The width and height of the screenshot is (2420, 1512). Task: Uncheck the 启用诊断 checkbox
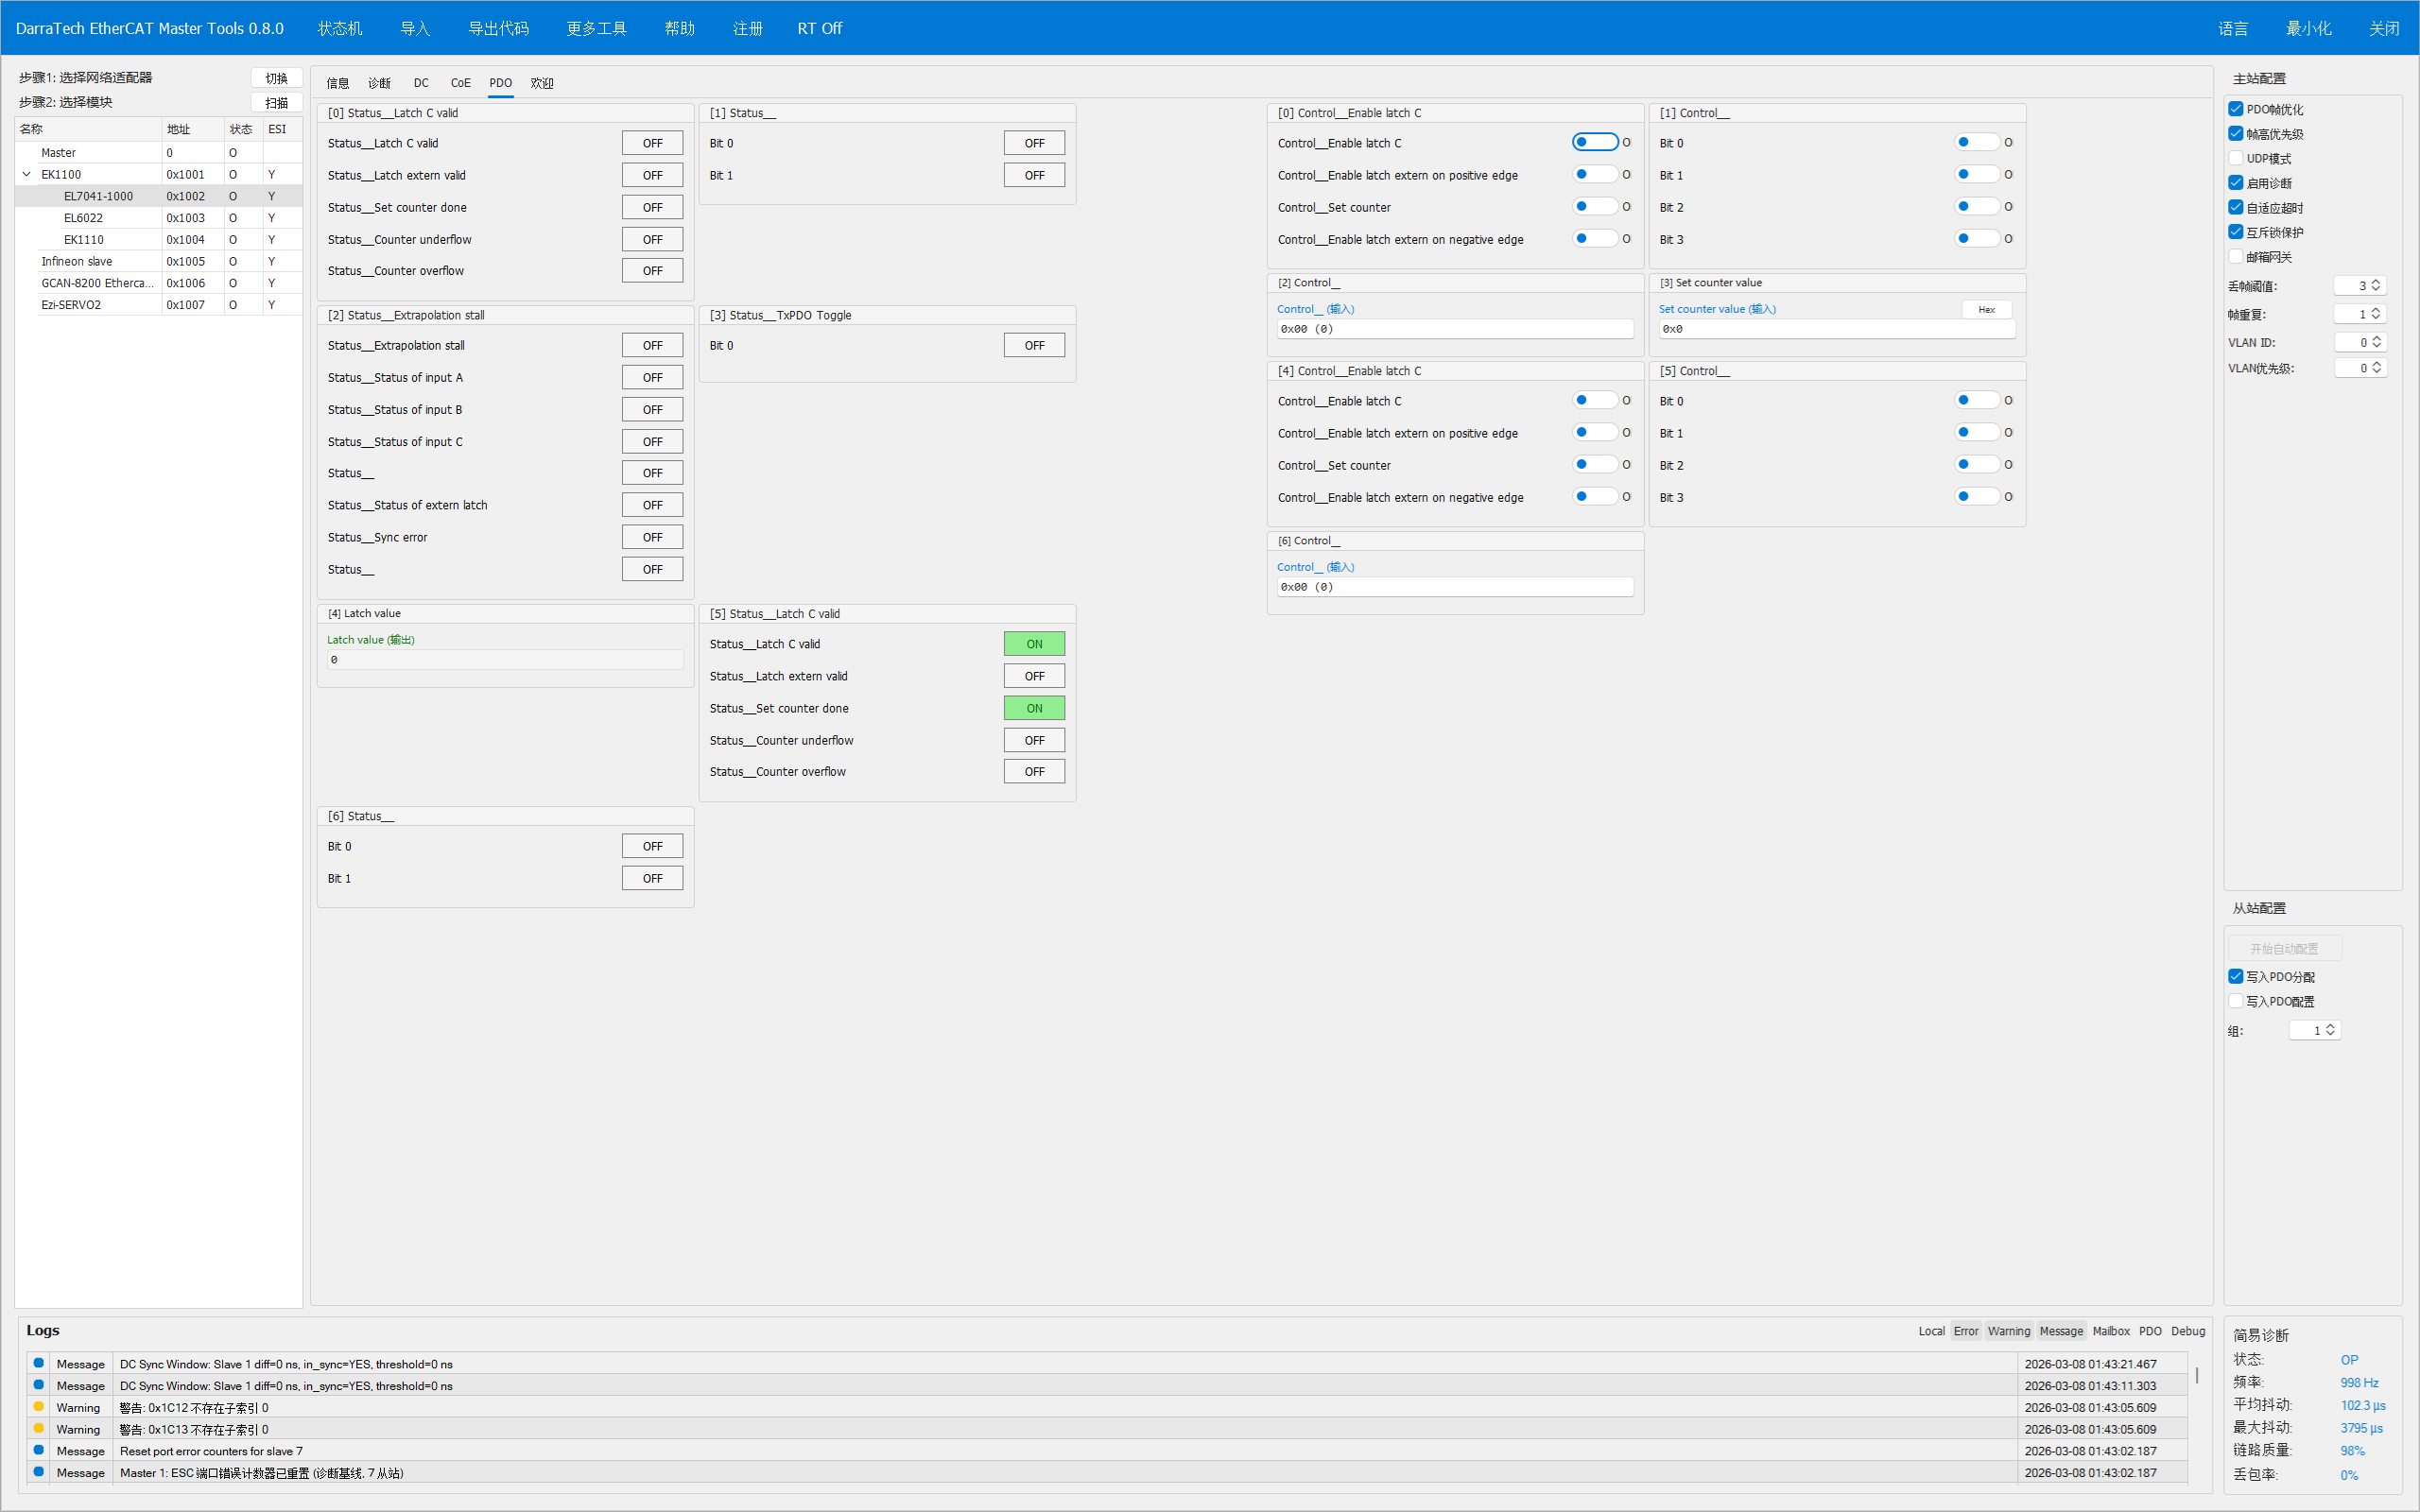[2236, 183]
